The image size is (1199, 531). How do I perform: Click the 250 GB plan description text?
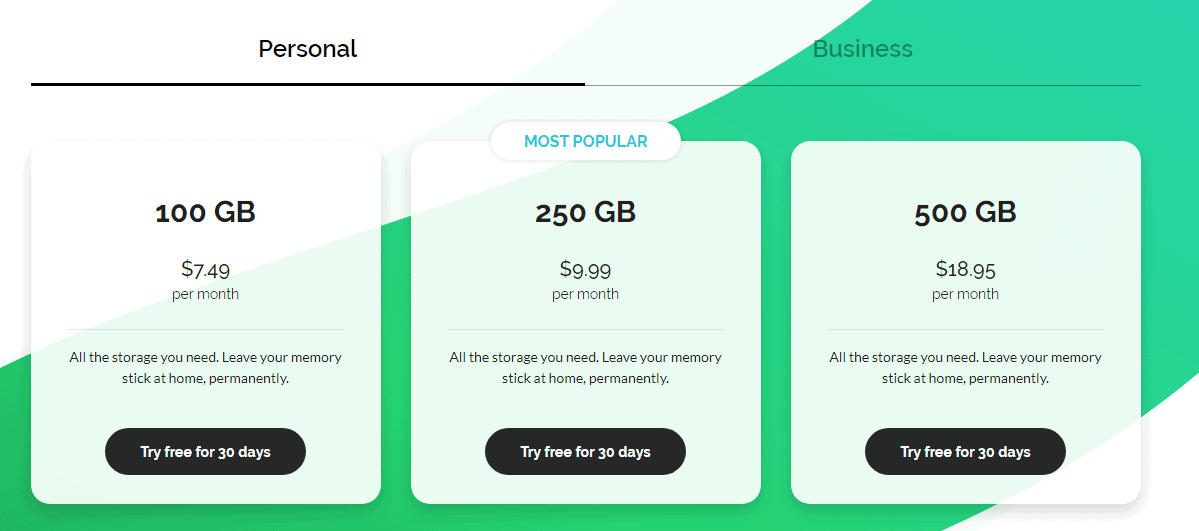(585, 368)
